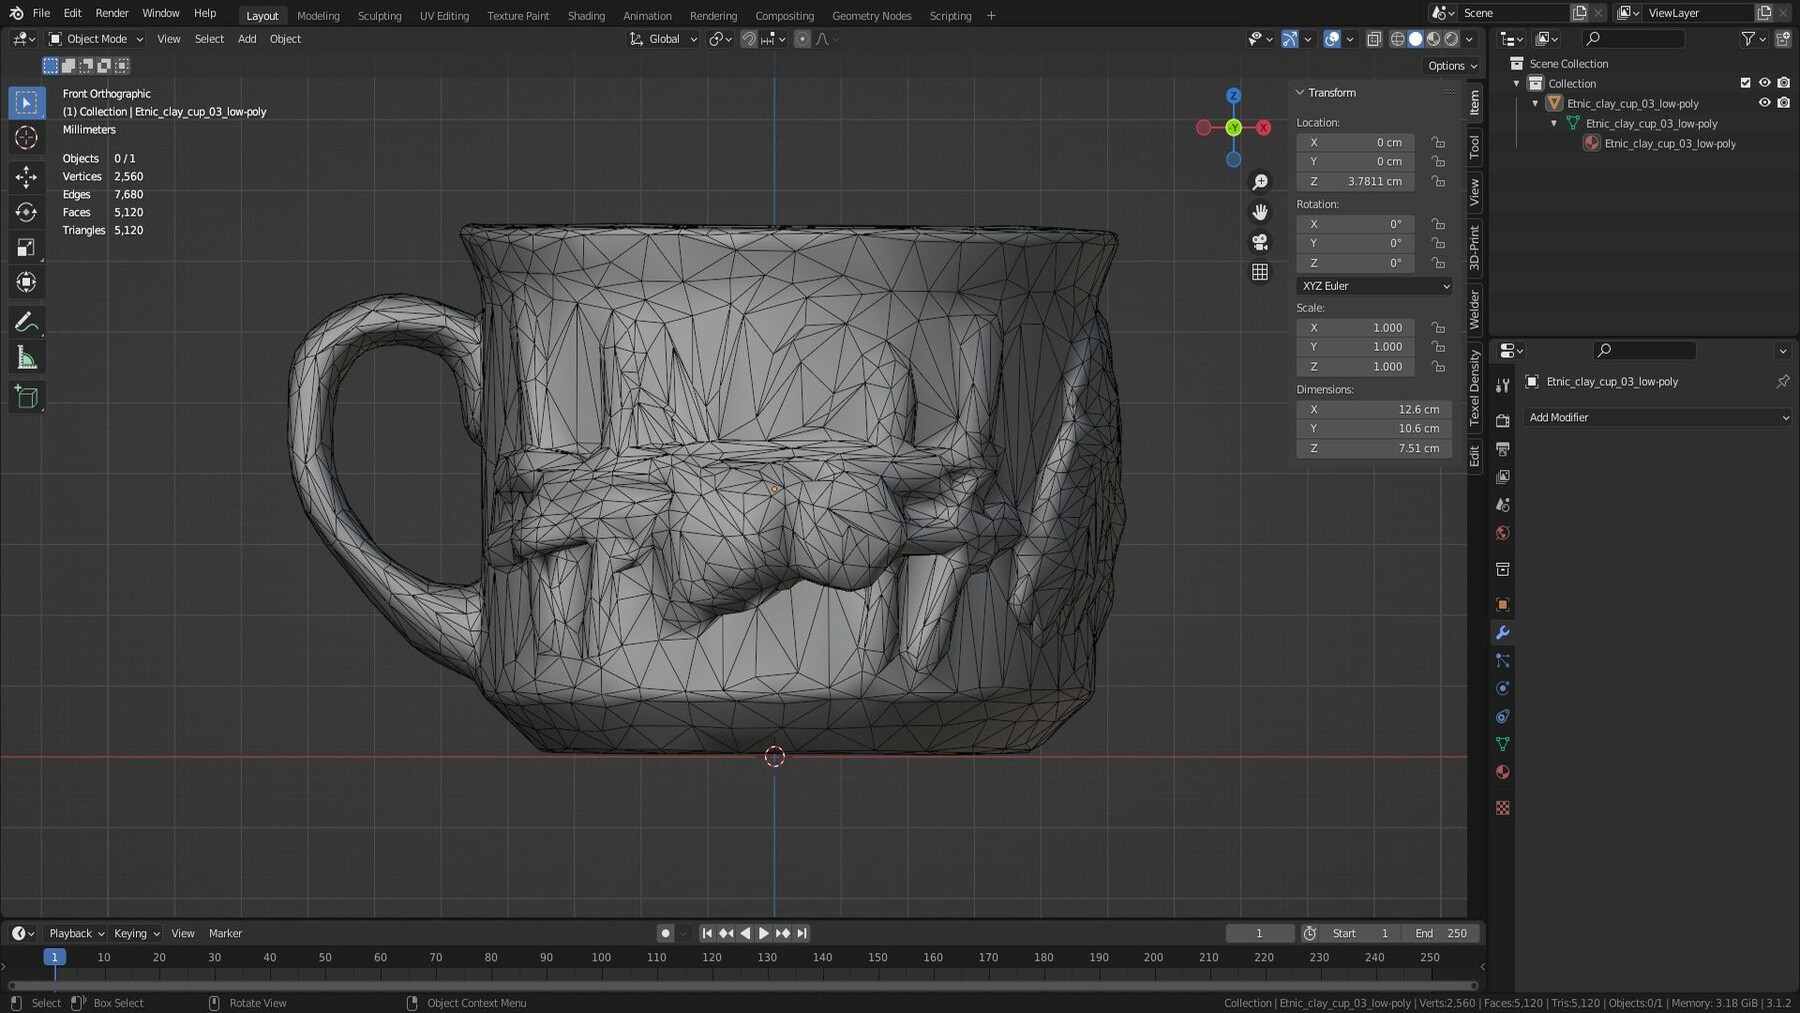Open the Modeling workspace tab
The image size is (1800, 1013).
[x=318, y=15]
